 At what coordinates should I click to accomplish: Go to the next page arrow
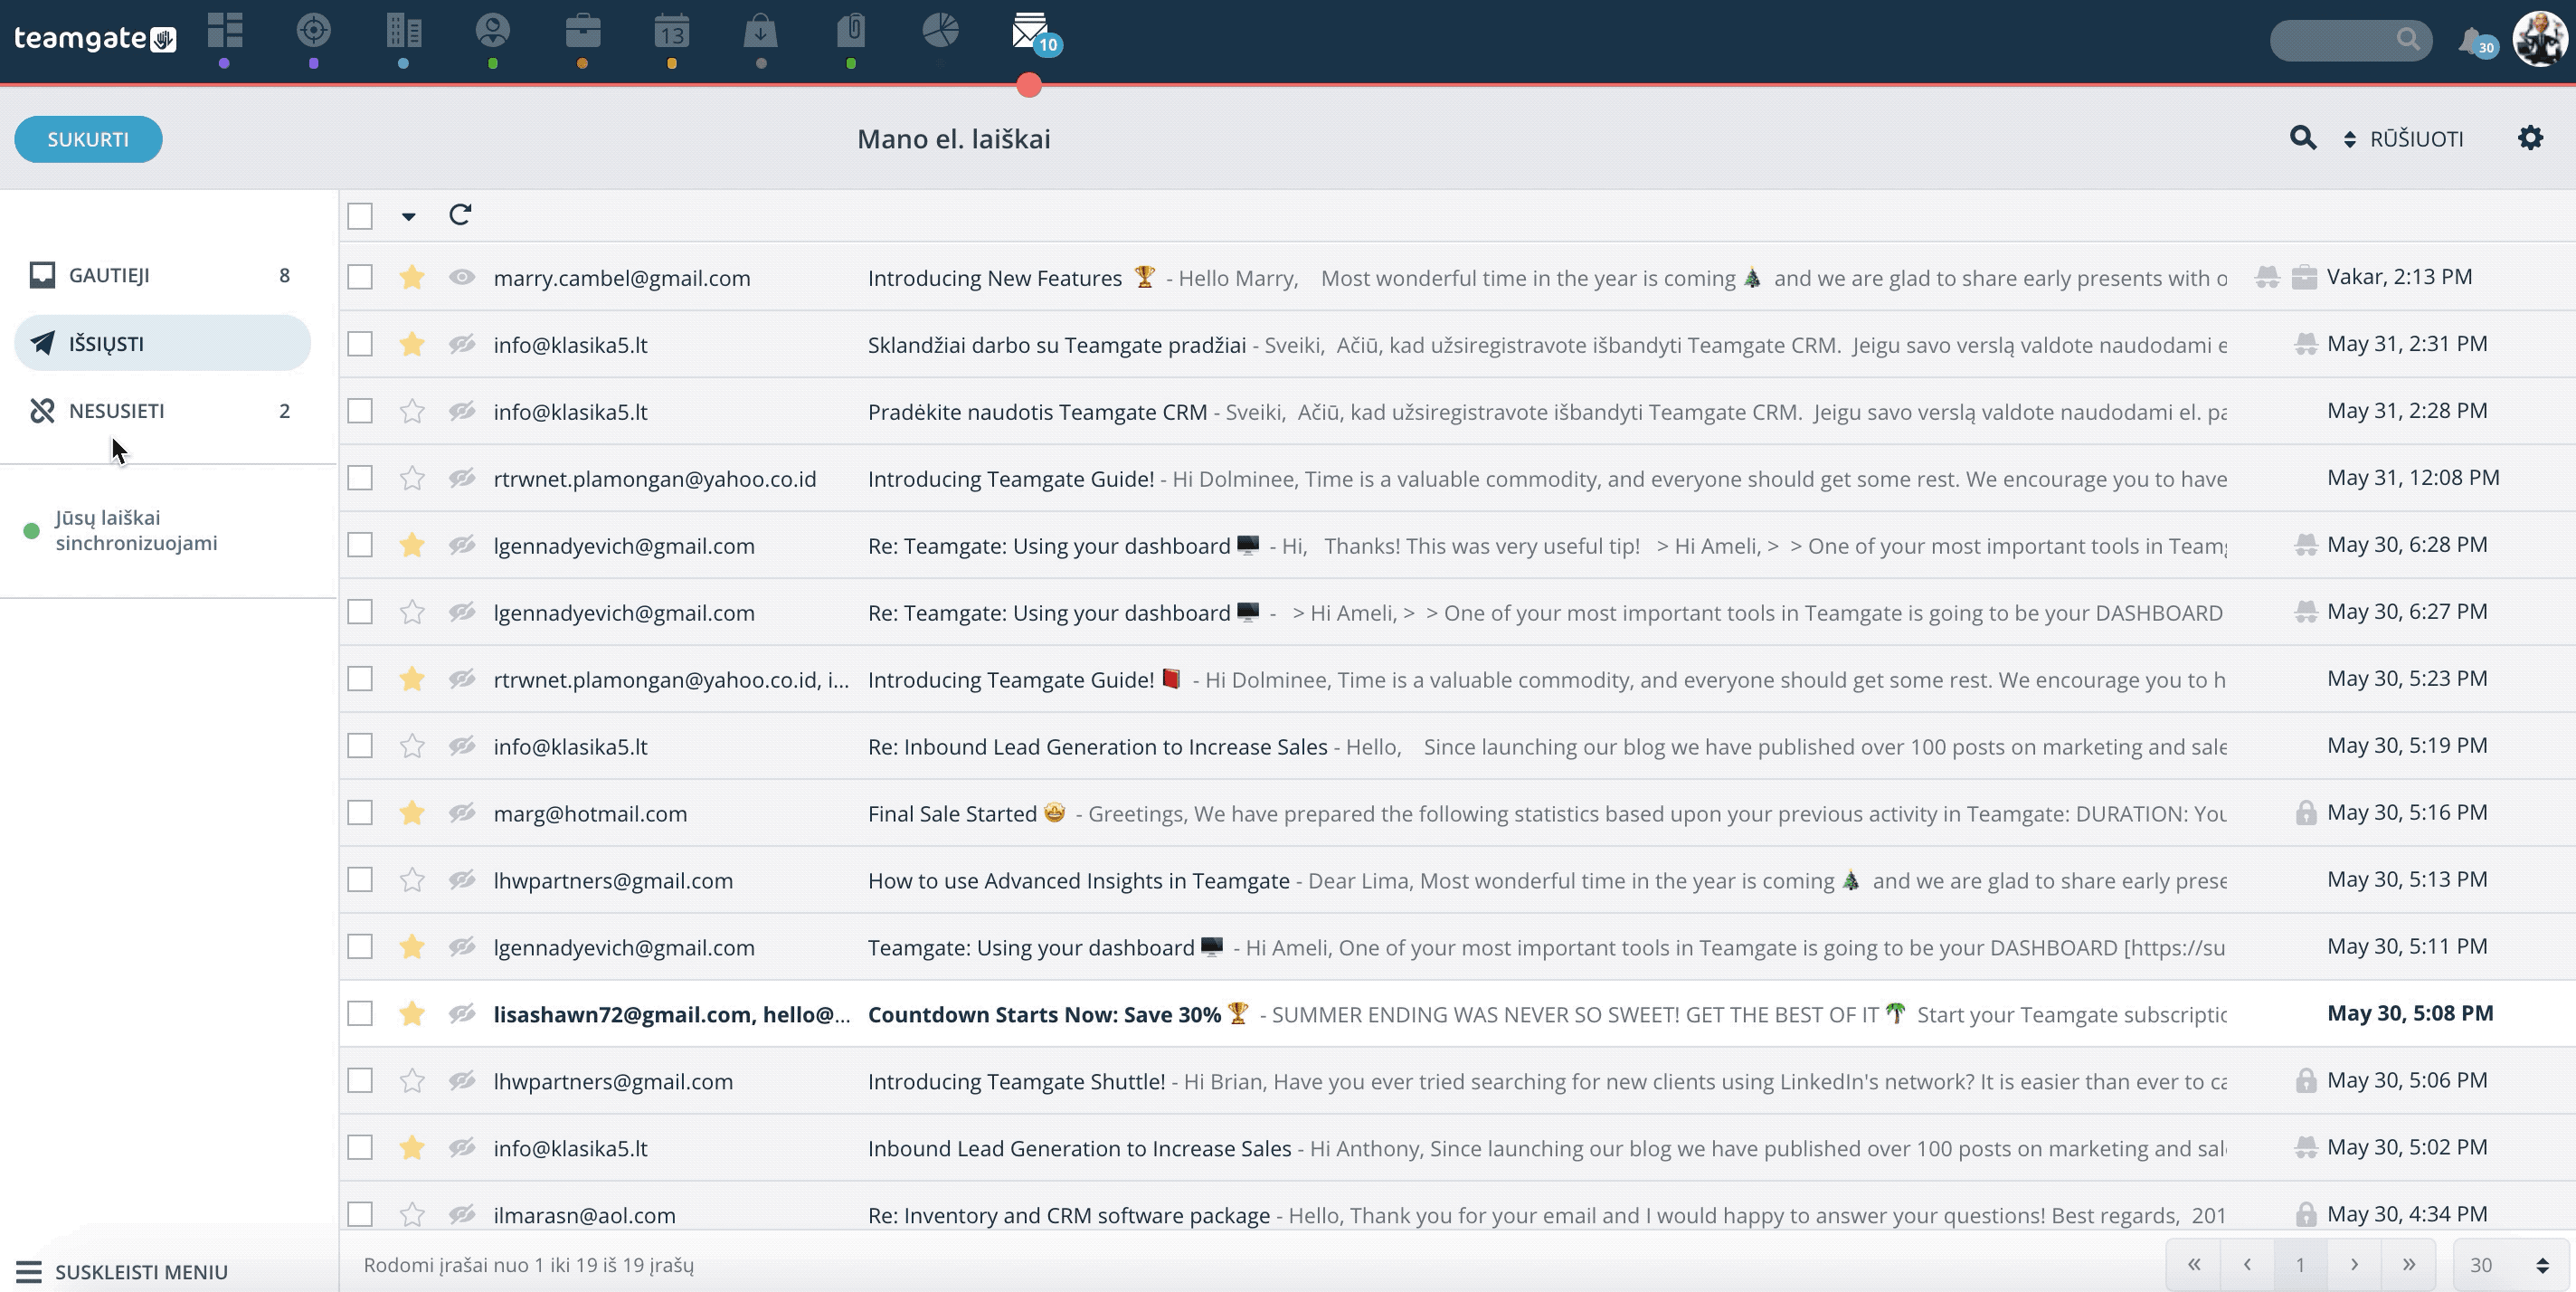coord(2354,1265)
